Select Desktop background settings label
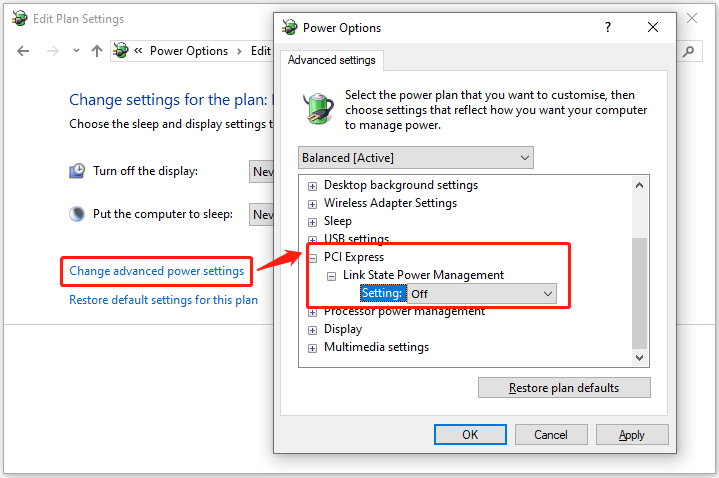This screenshot has width=719, height=478. tap(401, 185)
